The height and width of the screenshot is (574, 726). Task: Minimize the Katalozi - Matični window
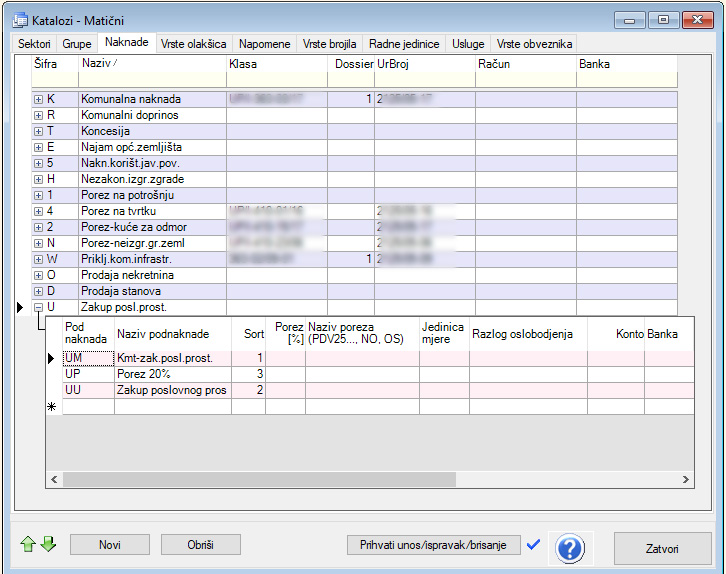630,20
